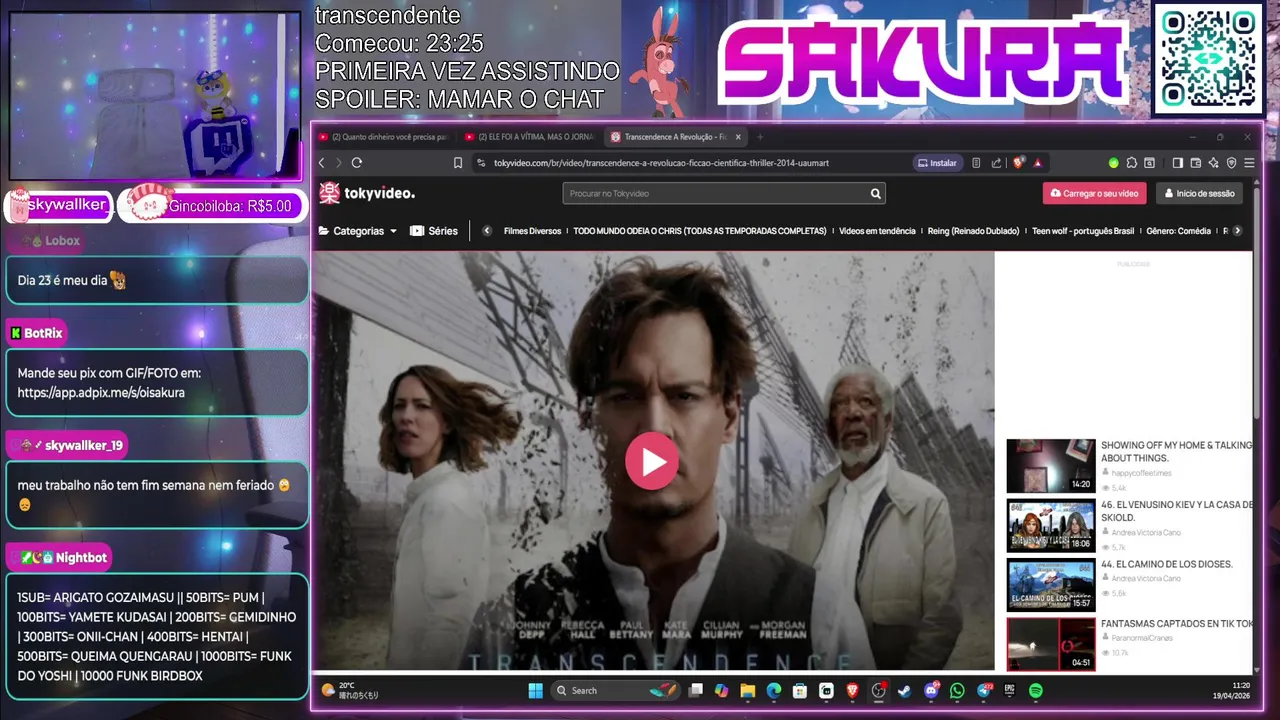Open the Brave VPN shield icon

(1231, 163)
